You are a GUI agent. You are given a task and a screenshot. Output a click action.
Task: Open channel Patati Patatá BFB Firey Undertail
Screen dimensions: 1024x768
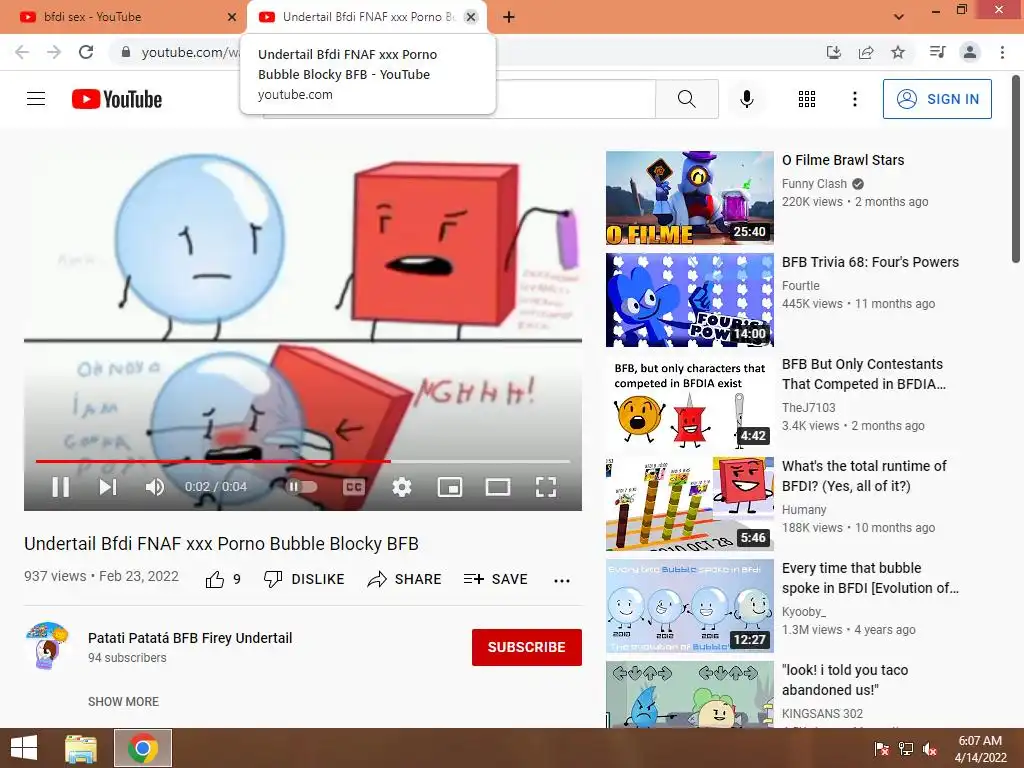[190, 638]
